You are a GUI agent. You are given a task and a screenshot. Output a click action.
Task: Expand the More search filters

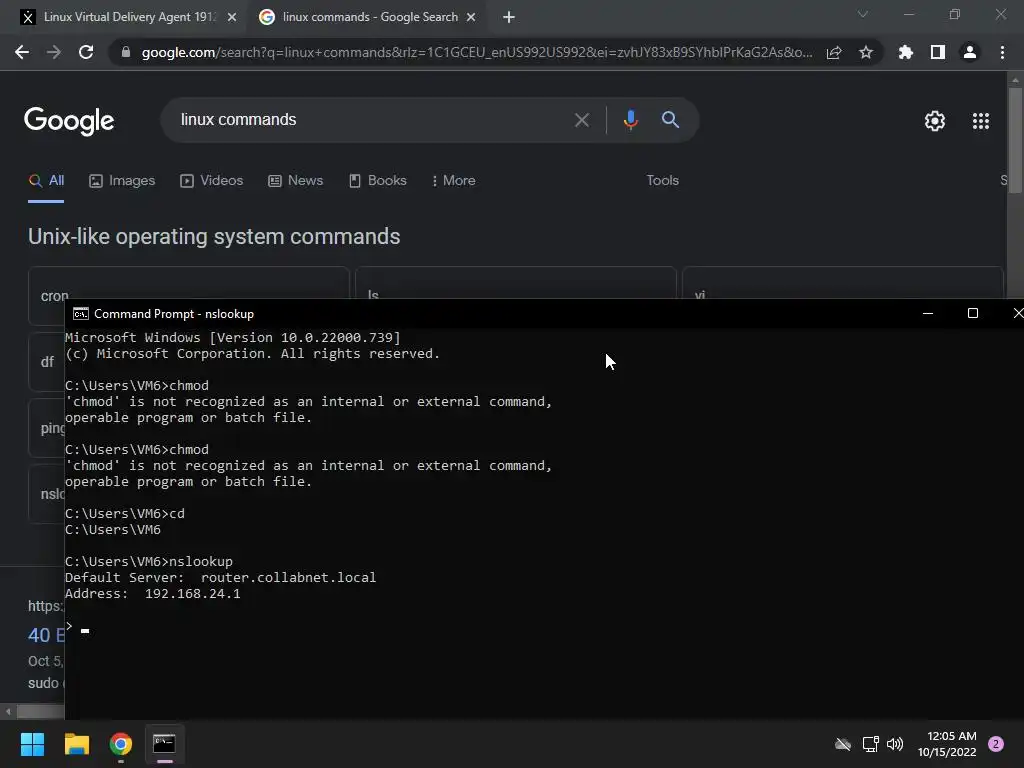(x=453, y=181)
